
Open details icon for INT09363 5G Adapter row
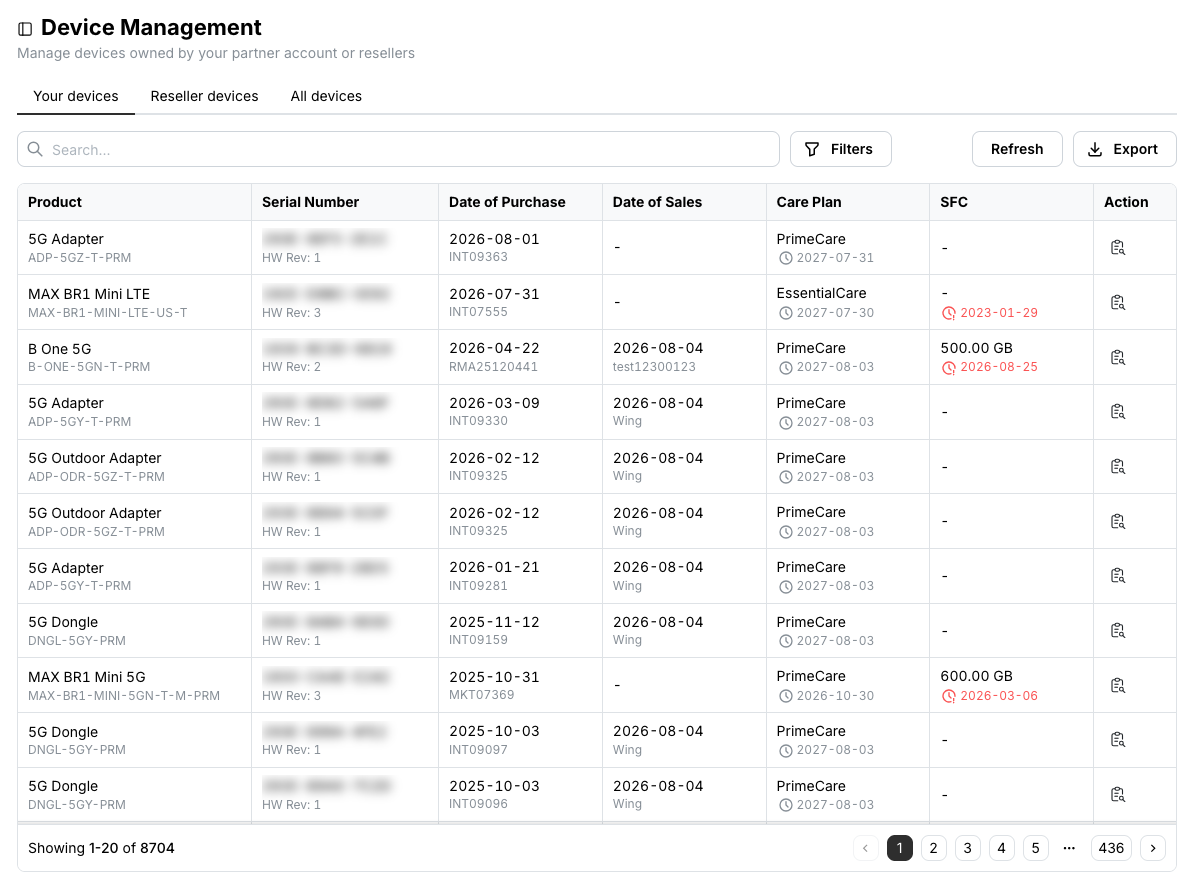[1117, 247]
